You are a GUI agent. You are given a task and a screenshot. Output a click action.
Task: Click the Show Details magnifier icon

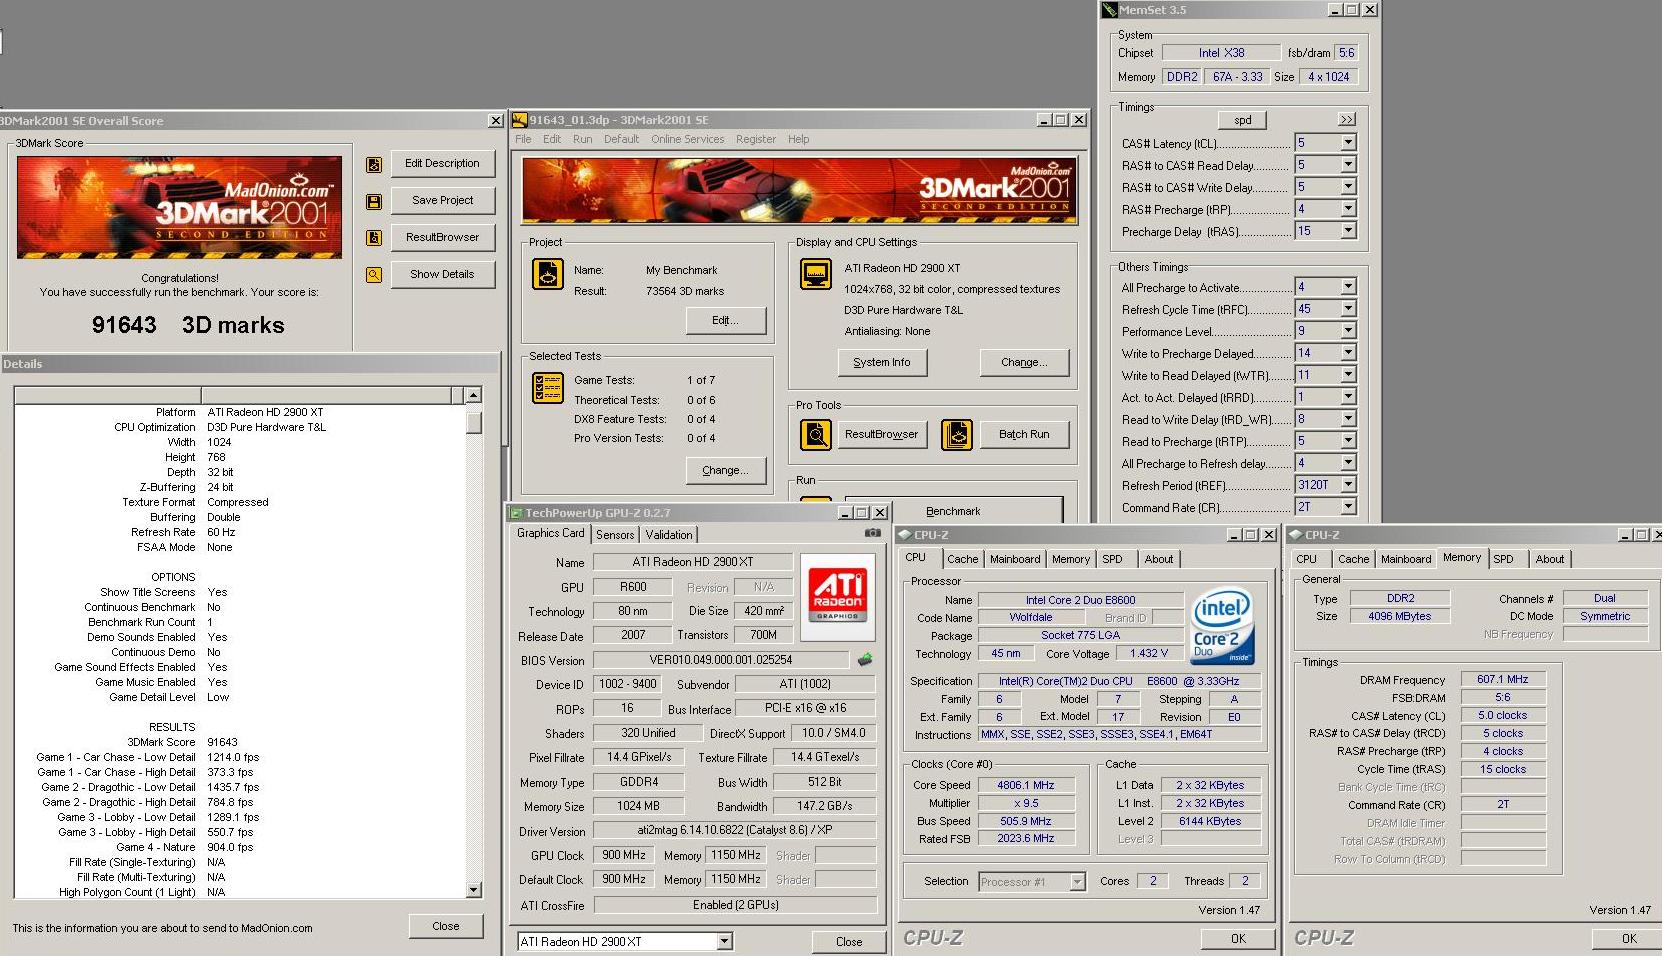tap(374, 275)
